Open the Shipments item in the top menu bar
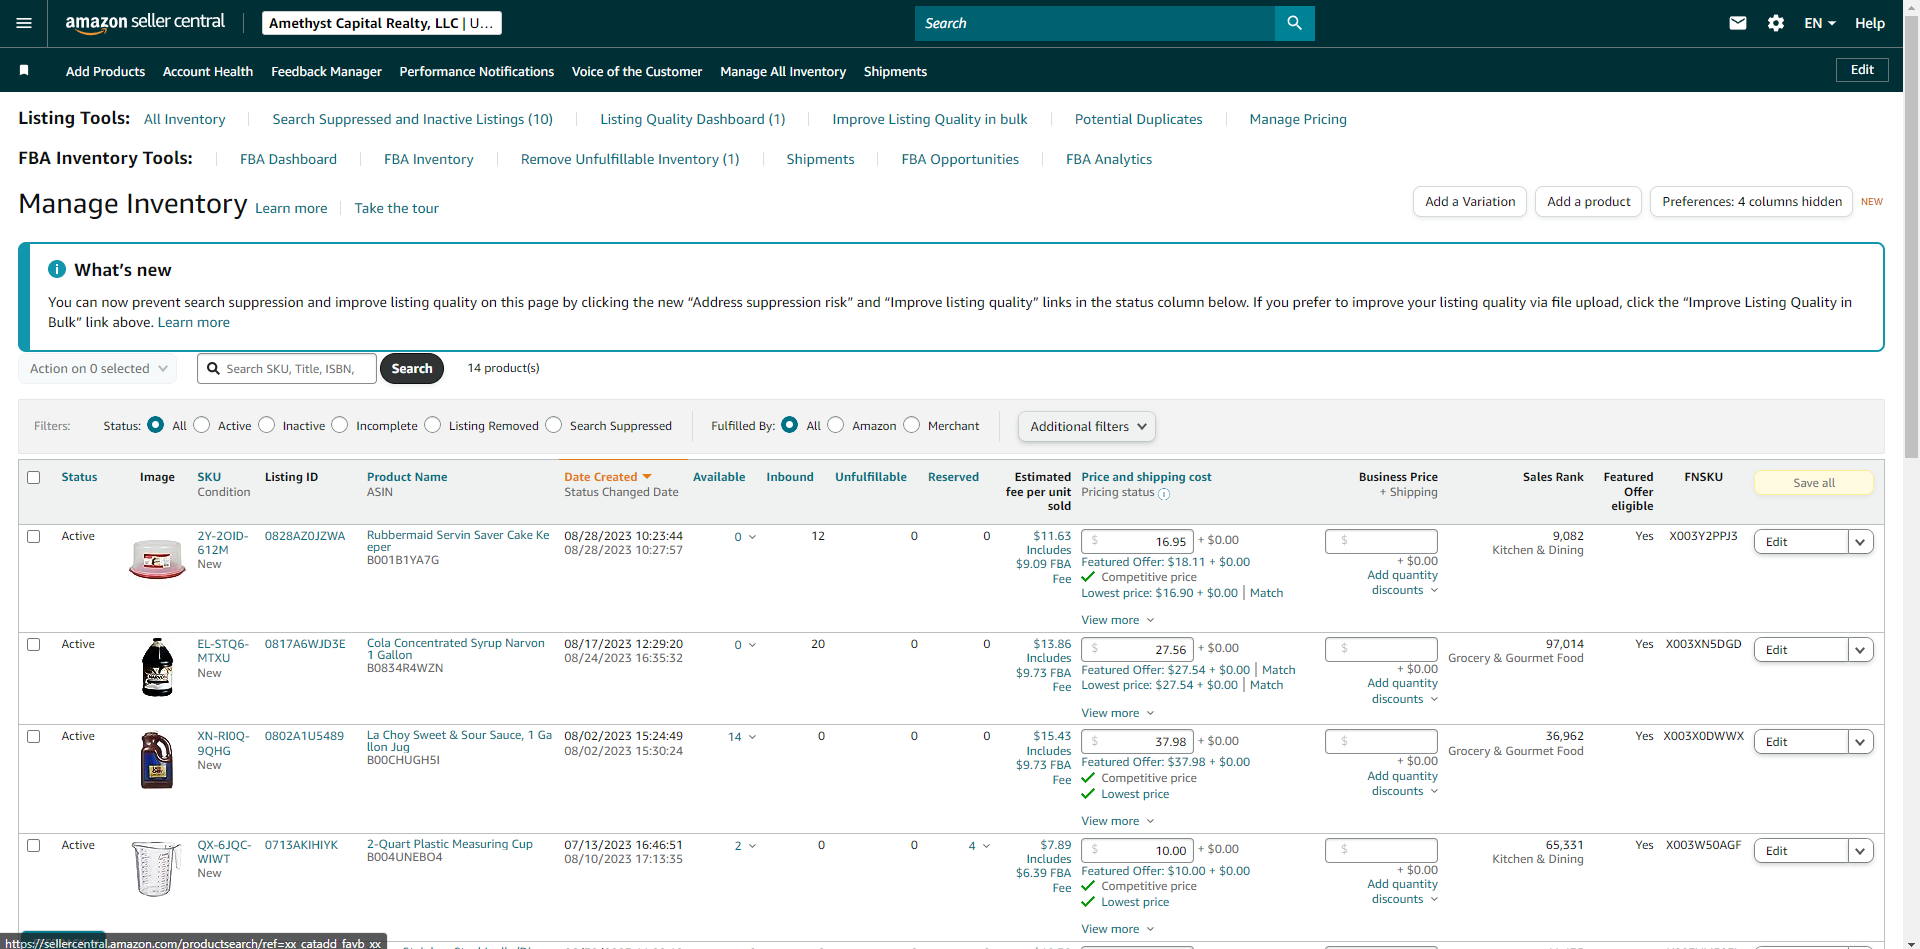 895,72
